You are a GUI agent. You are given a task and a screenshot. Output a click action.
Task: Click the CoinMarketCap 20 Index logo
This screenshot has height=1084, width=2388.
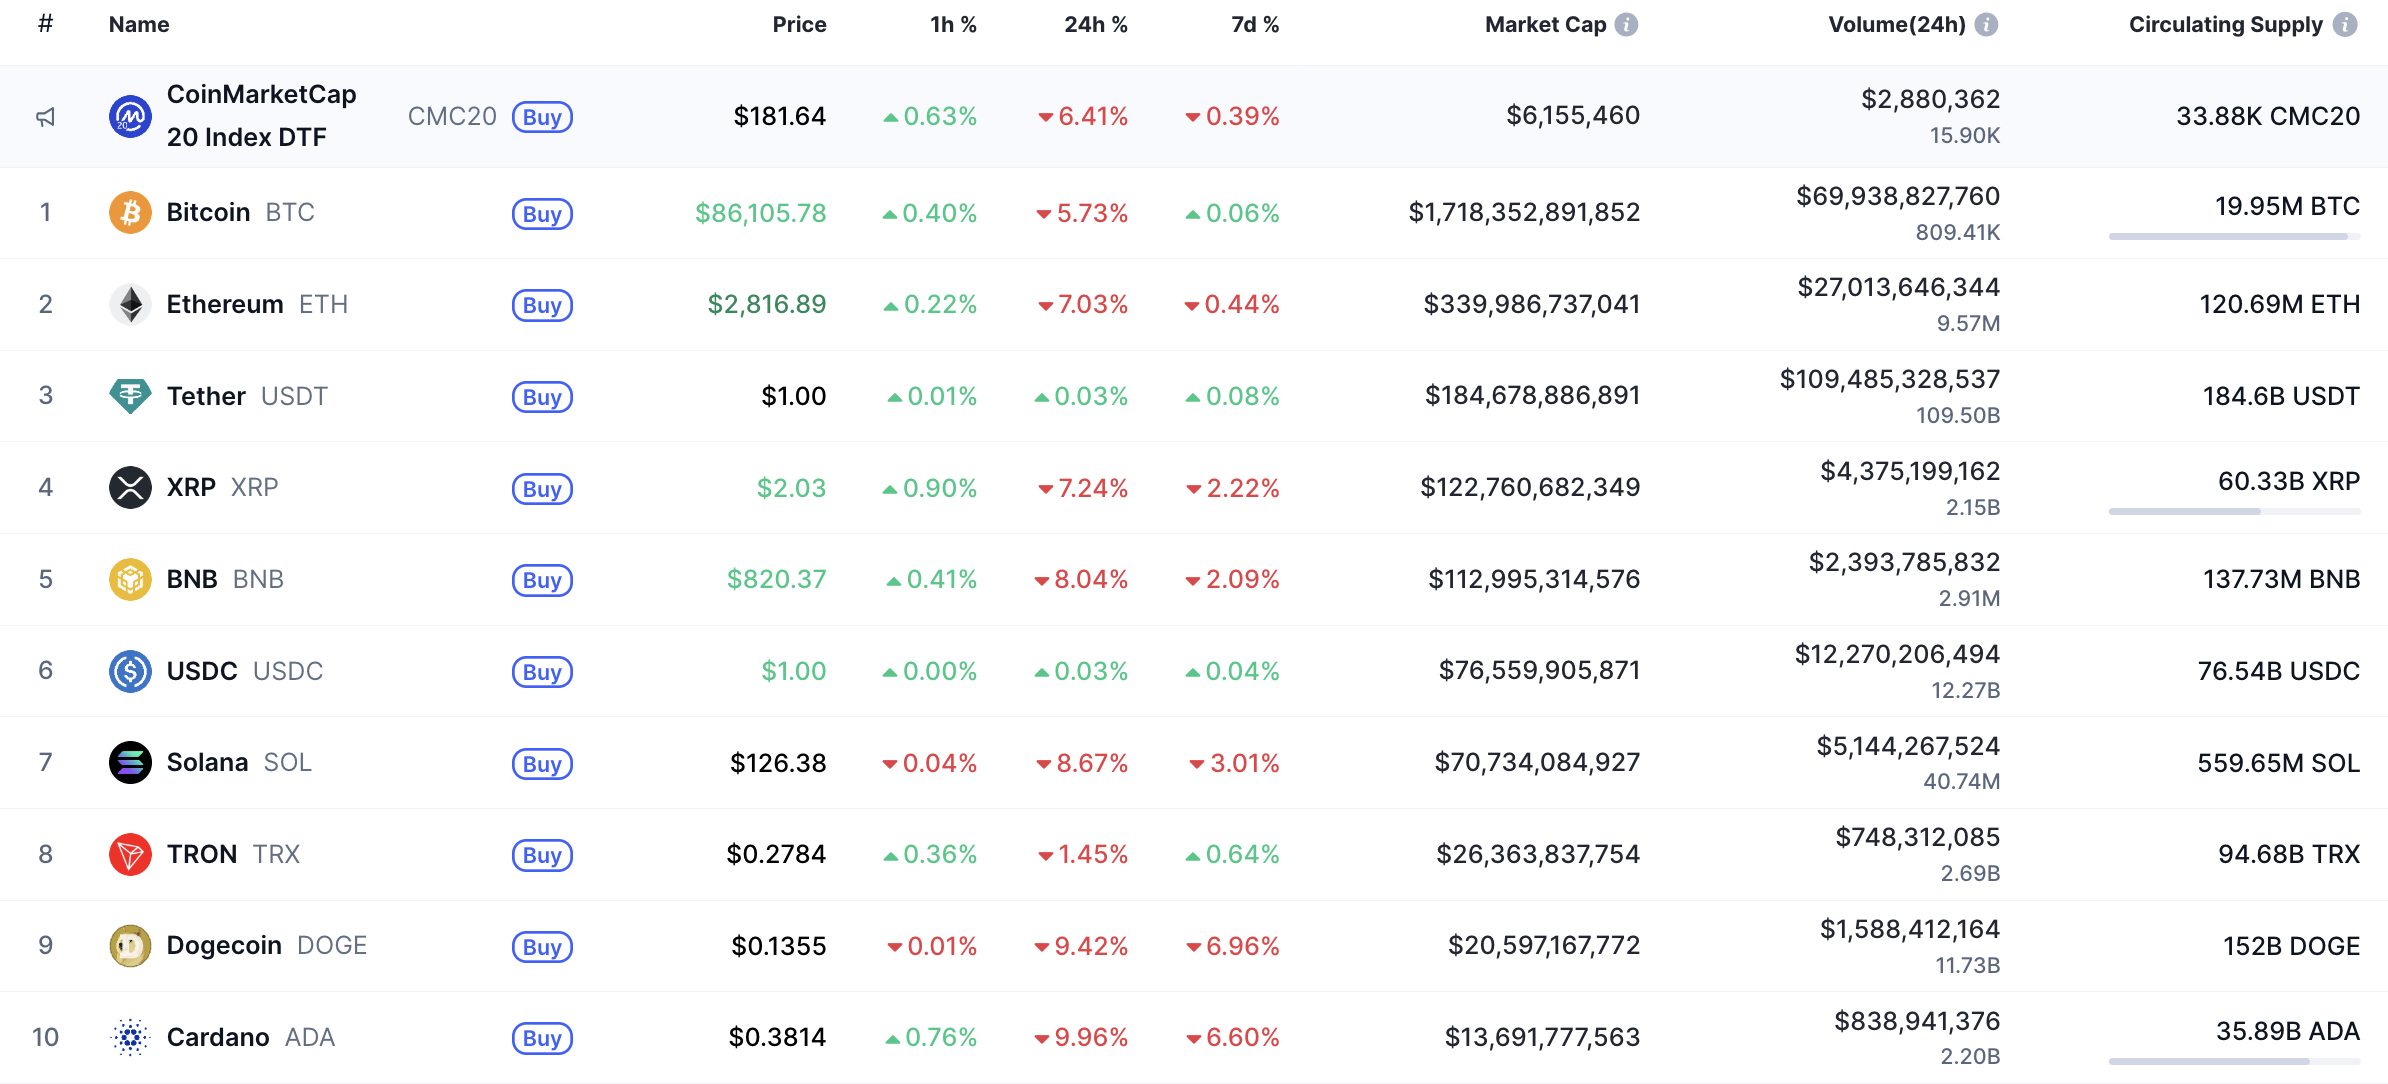point(130,117)
